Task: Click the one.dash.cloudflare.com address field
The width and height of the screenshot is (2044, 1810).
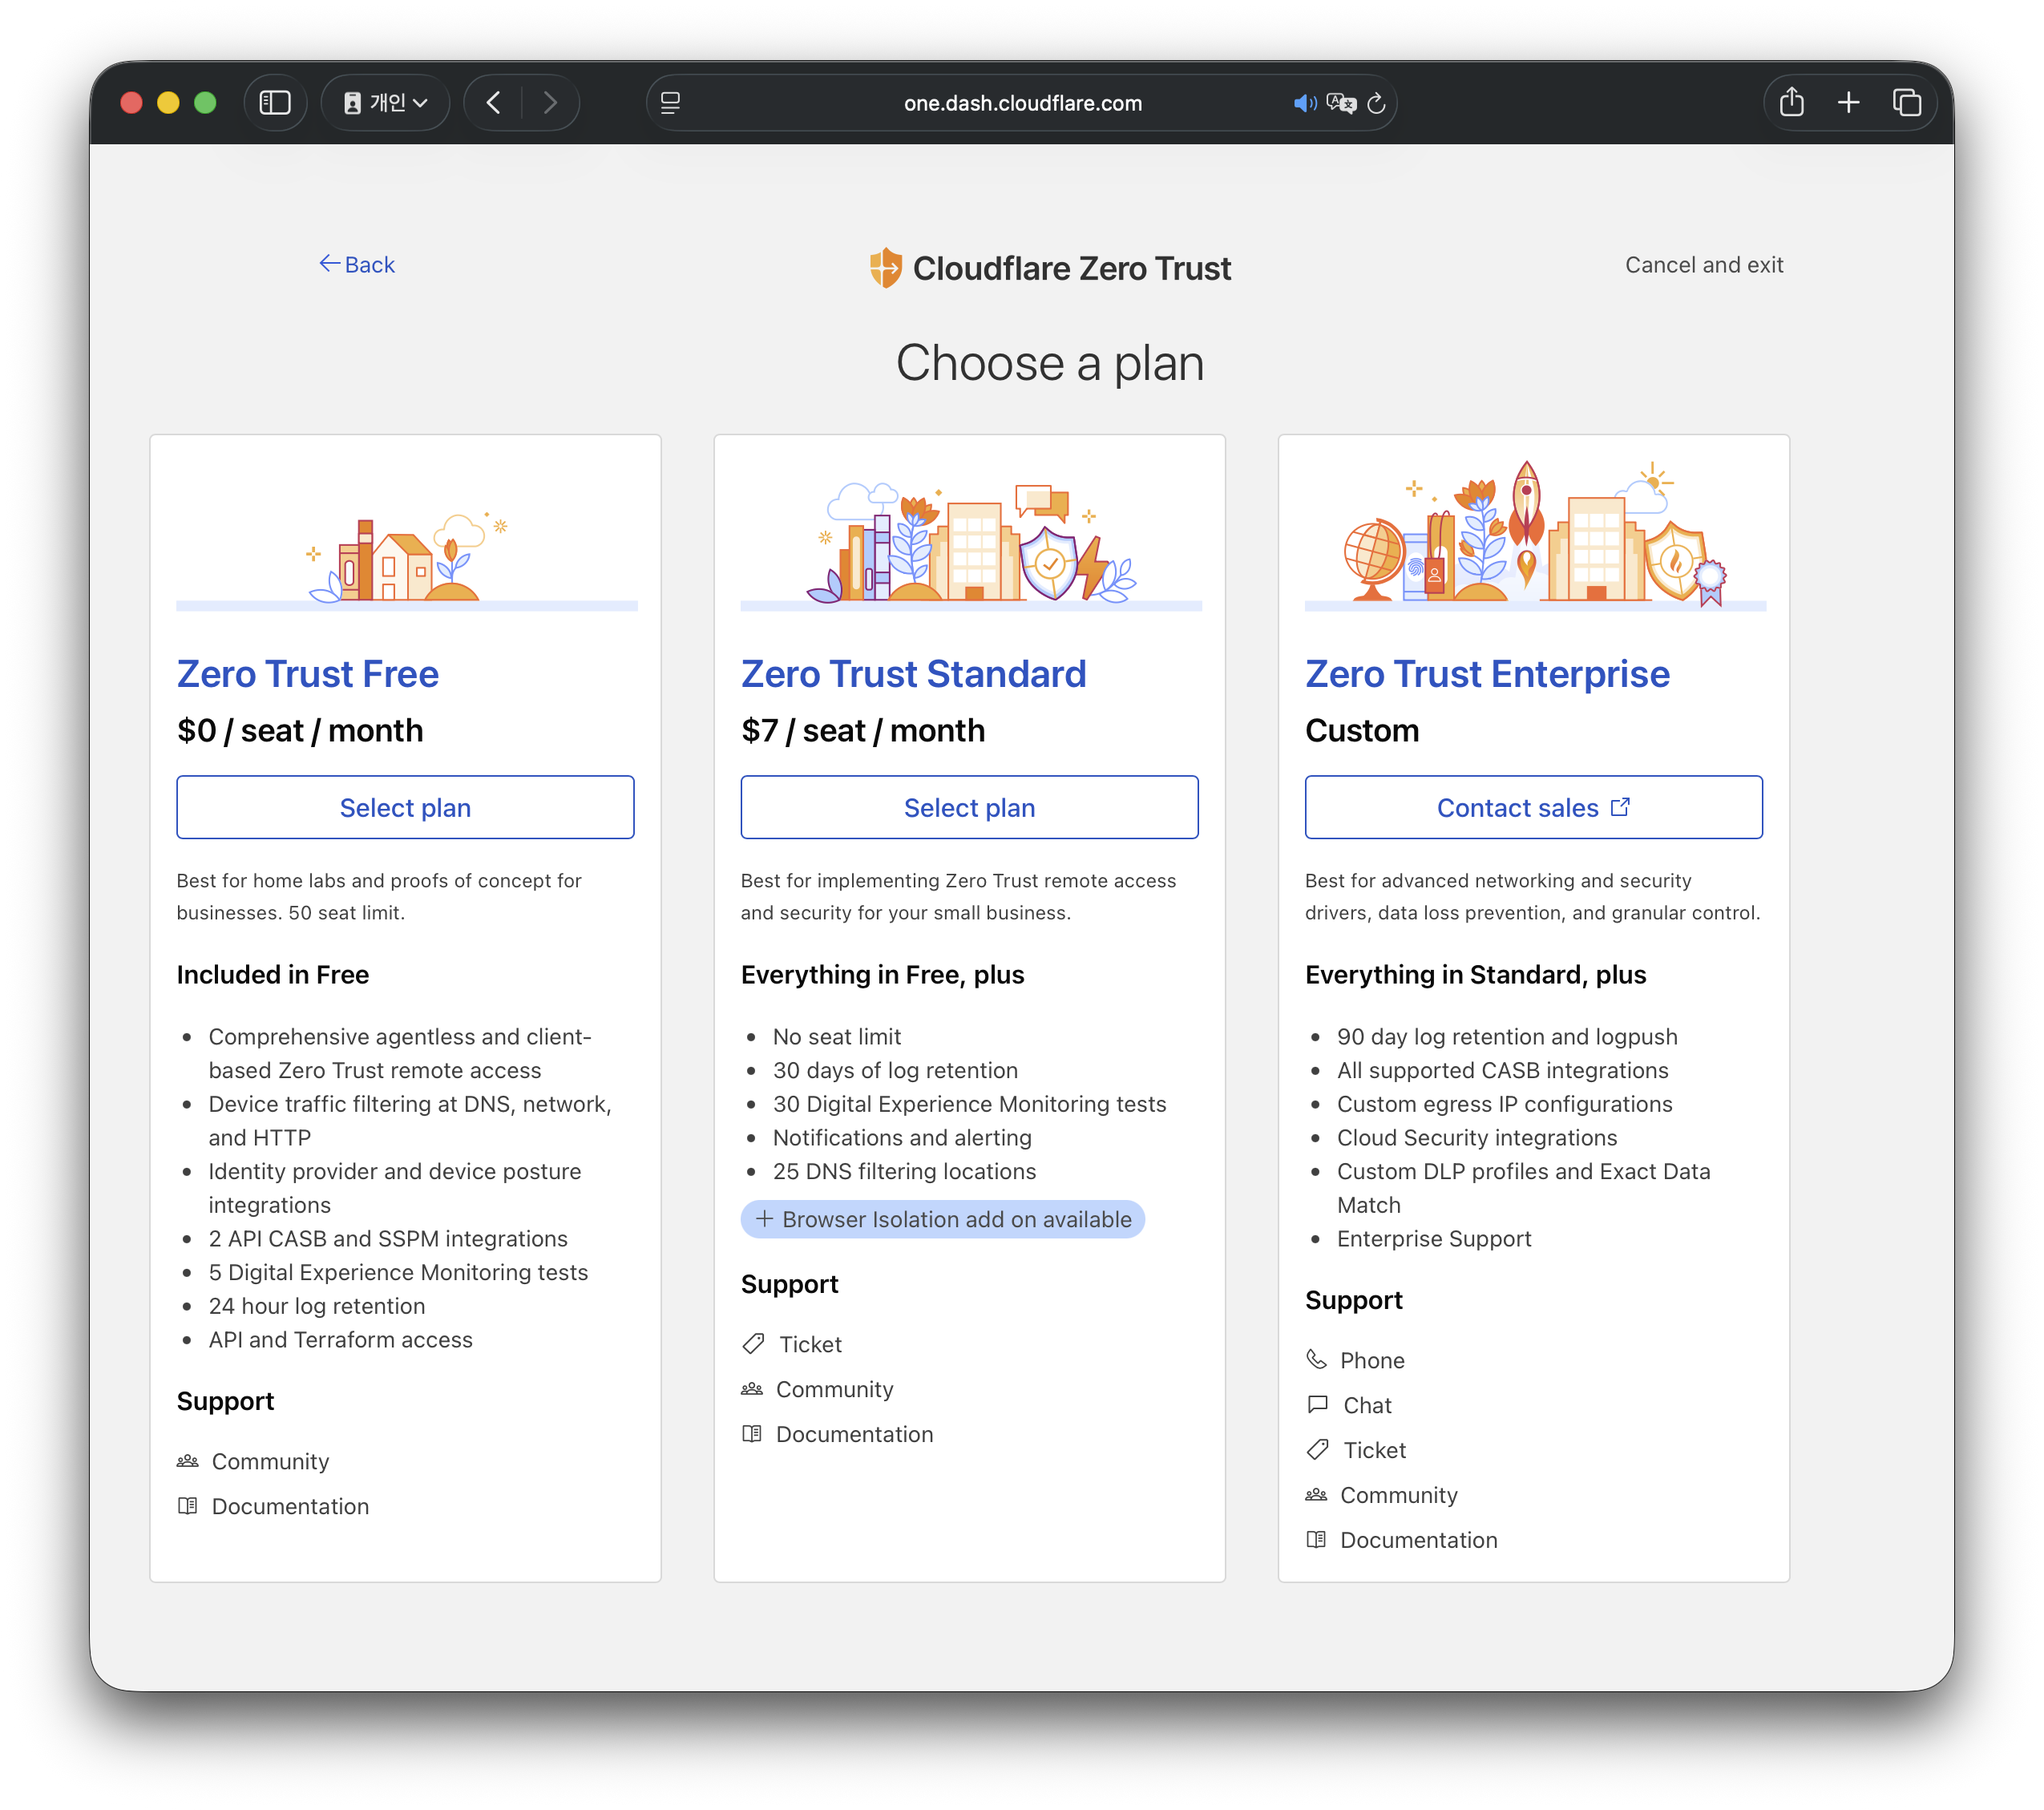Action: point(1022,103)
